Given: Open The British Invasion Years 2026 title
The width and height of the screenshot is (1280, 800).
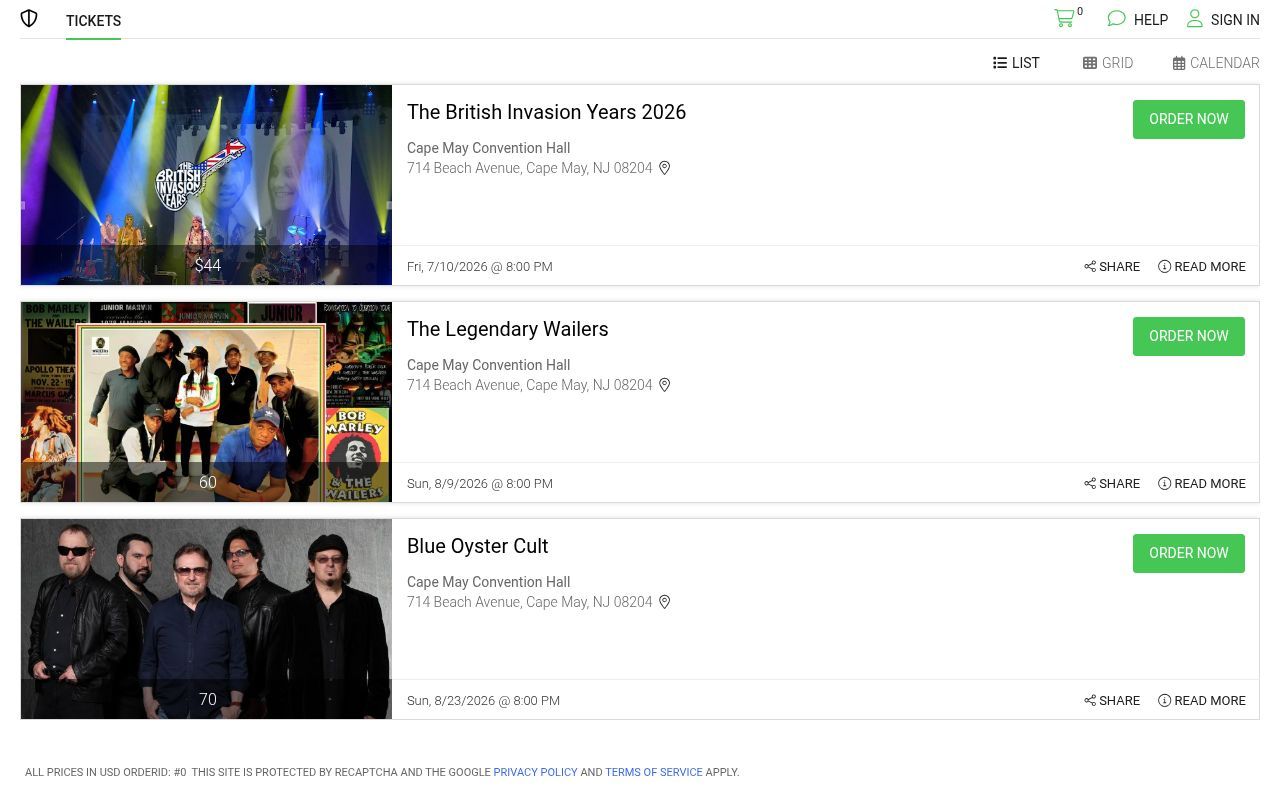Looking at the screenshot, I should (546, 112).
